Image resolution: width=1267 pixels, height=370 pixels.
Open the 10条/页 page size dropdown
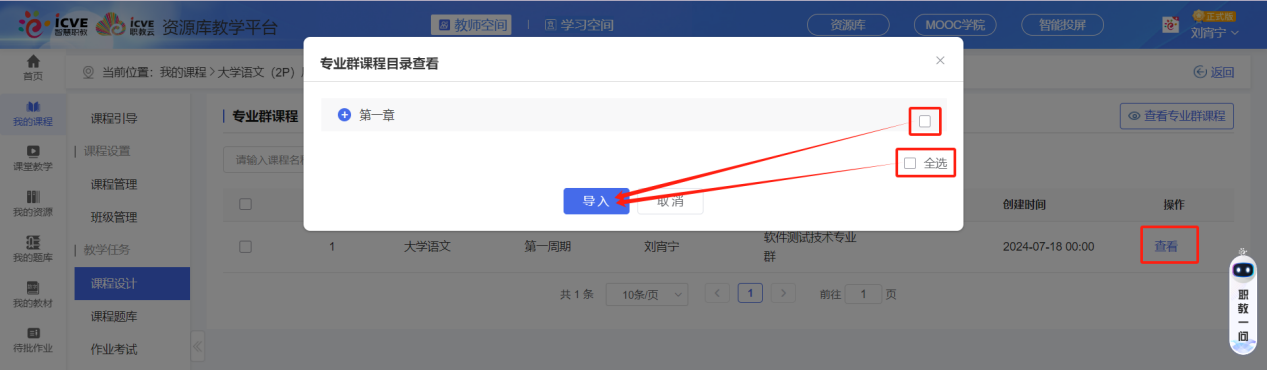pos(647,294)
